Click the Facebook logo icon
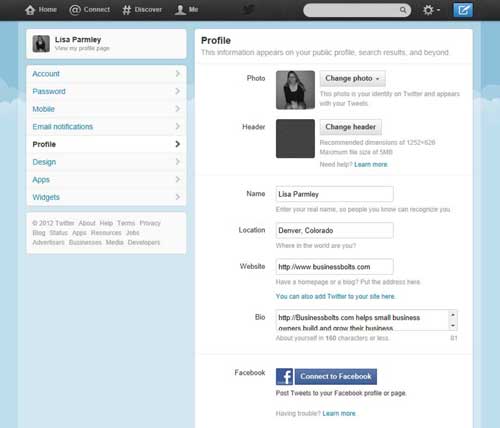 click(284, 377)
